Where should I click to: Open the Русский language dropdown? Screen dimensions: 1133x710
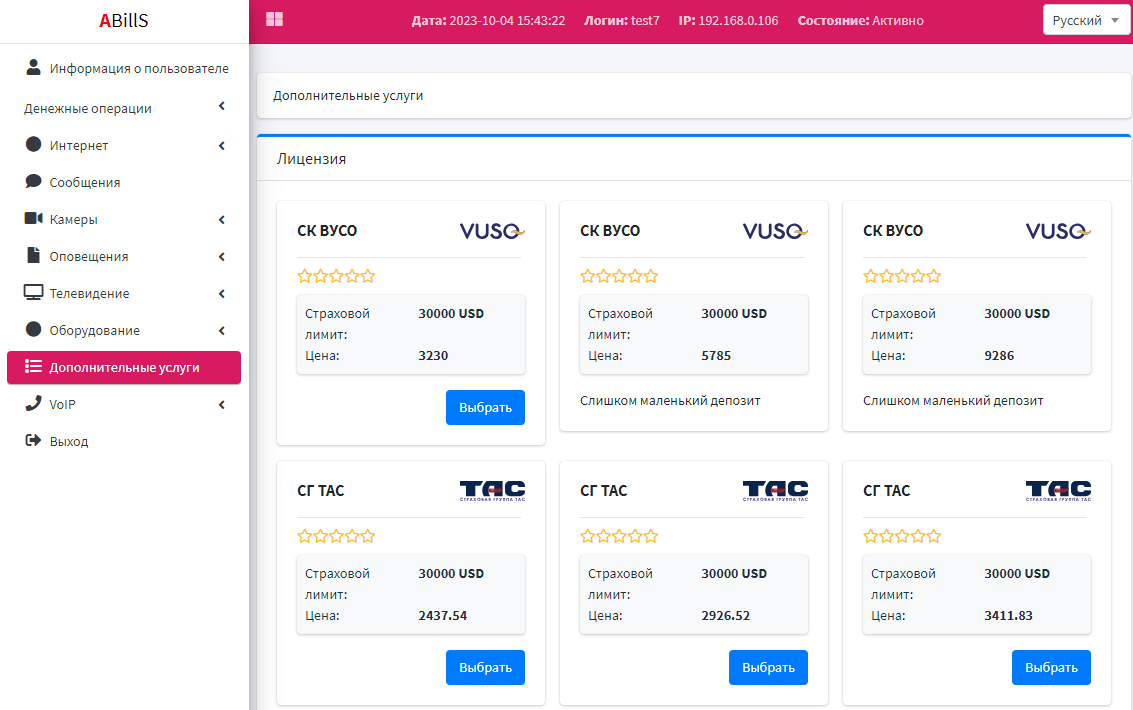[1086, 20]
